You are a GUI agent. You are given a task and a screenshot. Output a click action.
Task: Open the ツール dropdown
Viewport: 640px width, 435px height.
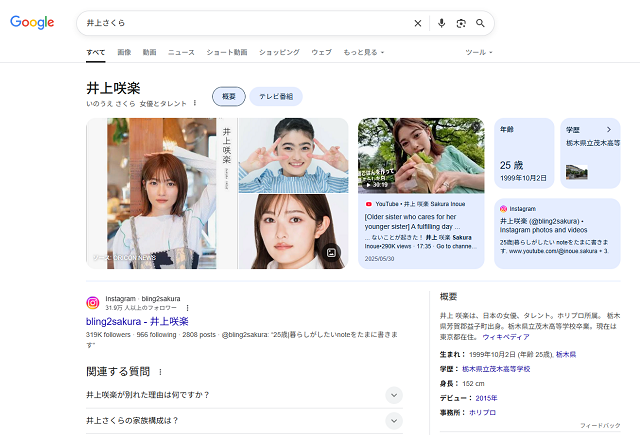(x=479, y=52)
